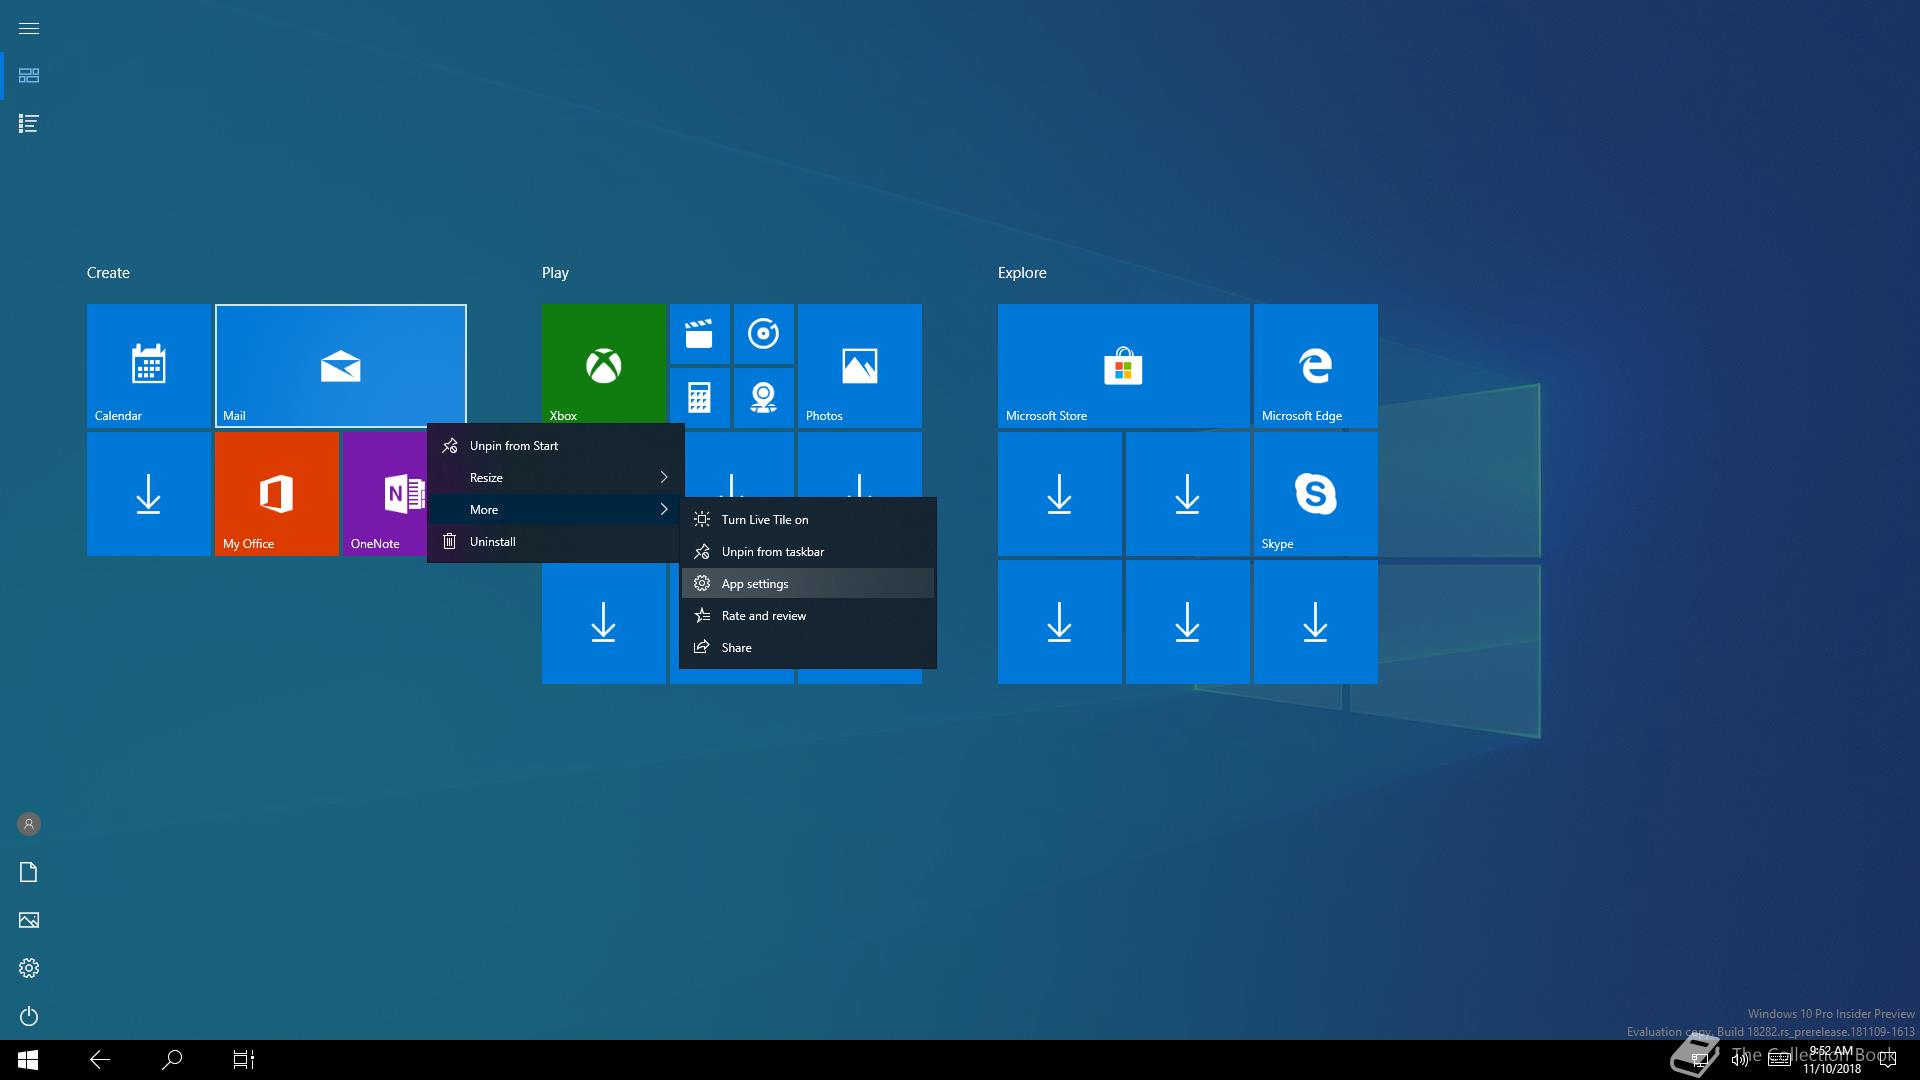Open the Groove Music disc tile
Image resolution: width=1920 pixels, height=1080 pixels.
point(763,334)
